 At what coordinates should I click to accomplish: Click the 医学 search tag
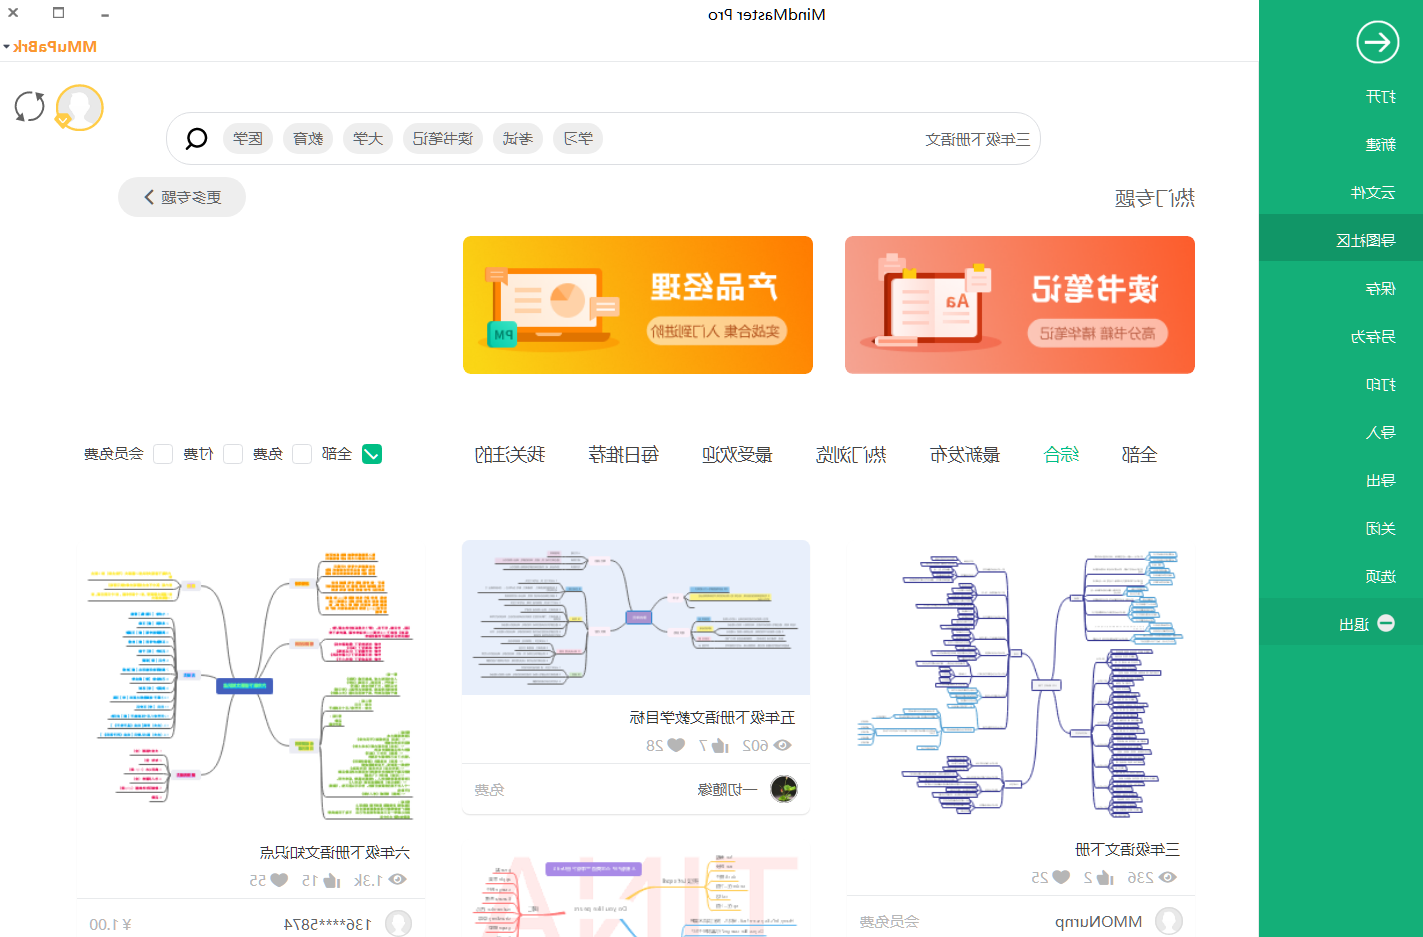click(x=248, y=138)
